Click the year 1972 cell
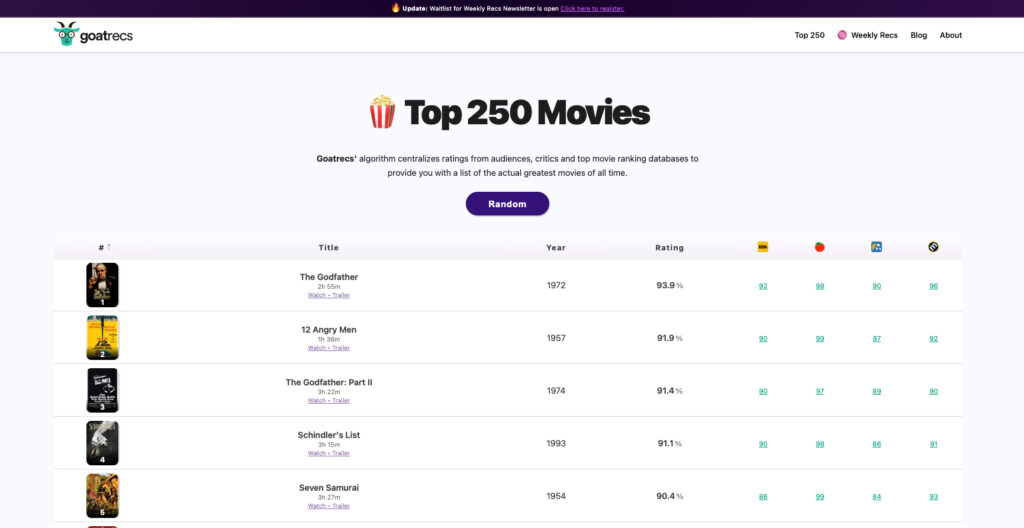 click(556, 286)
